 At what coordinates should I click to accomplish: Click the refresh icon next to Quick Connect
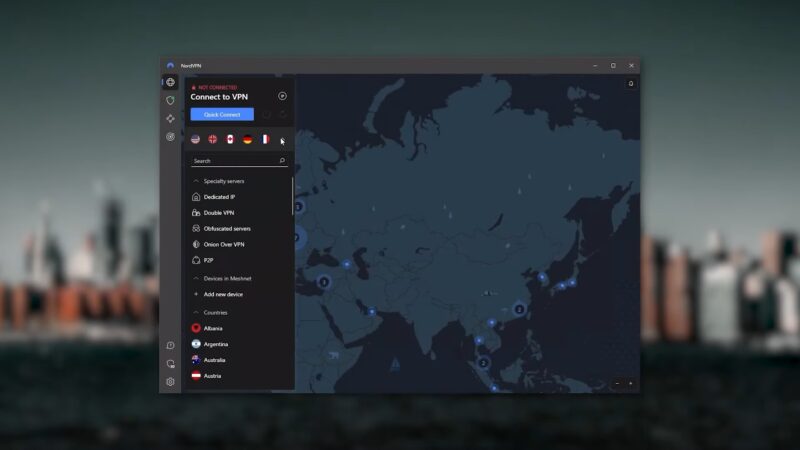(x=283, y=114)
